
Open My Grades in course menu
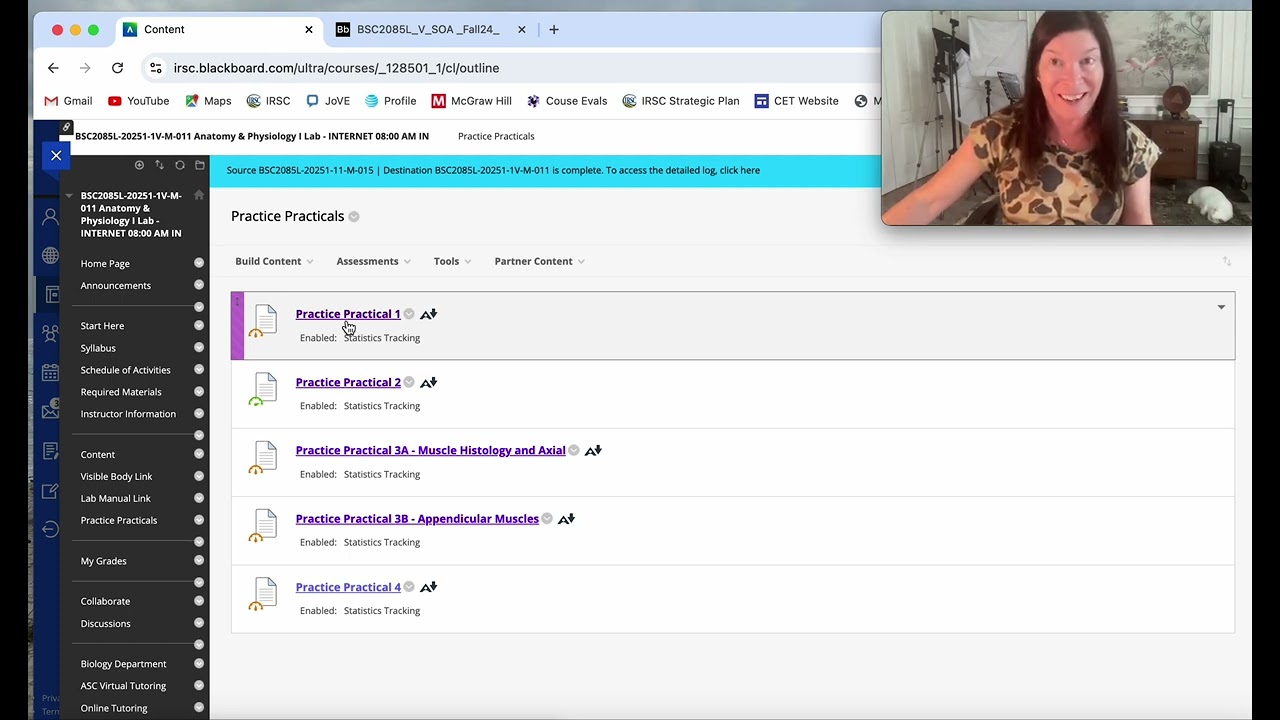coord(103,561)
